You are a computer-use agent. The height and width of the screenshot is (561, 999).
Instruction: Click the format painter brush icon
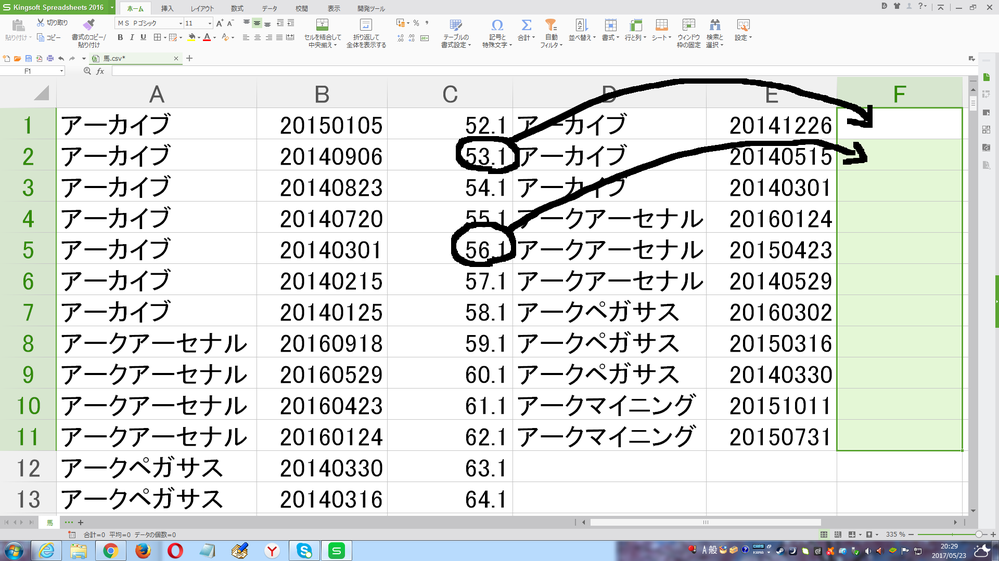(88, 24)
